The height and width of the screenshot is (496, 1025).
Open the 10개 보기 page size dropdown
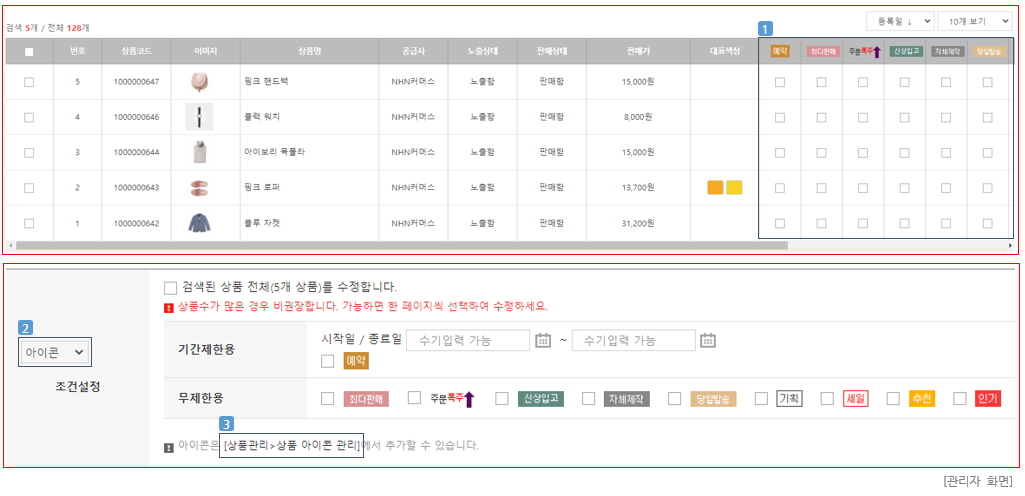click(974, 22)
